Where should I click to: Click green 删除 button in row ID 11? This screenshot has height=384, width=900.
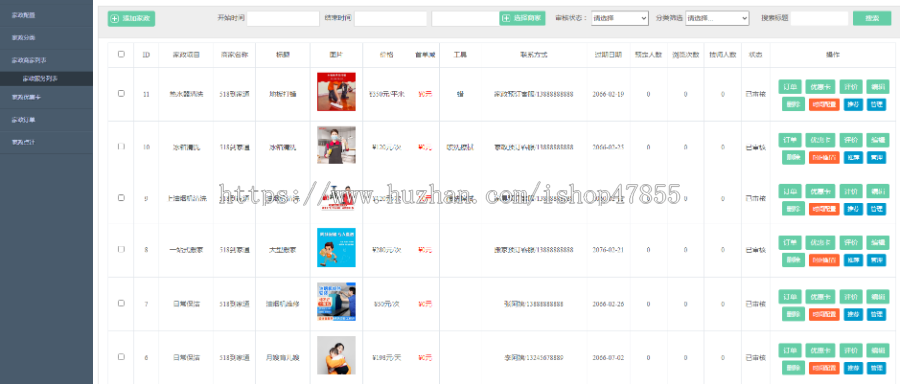point(793,104)
